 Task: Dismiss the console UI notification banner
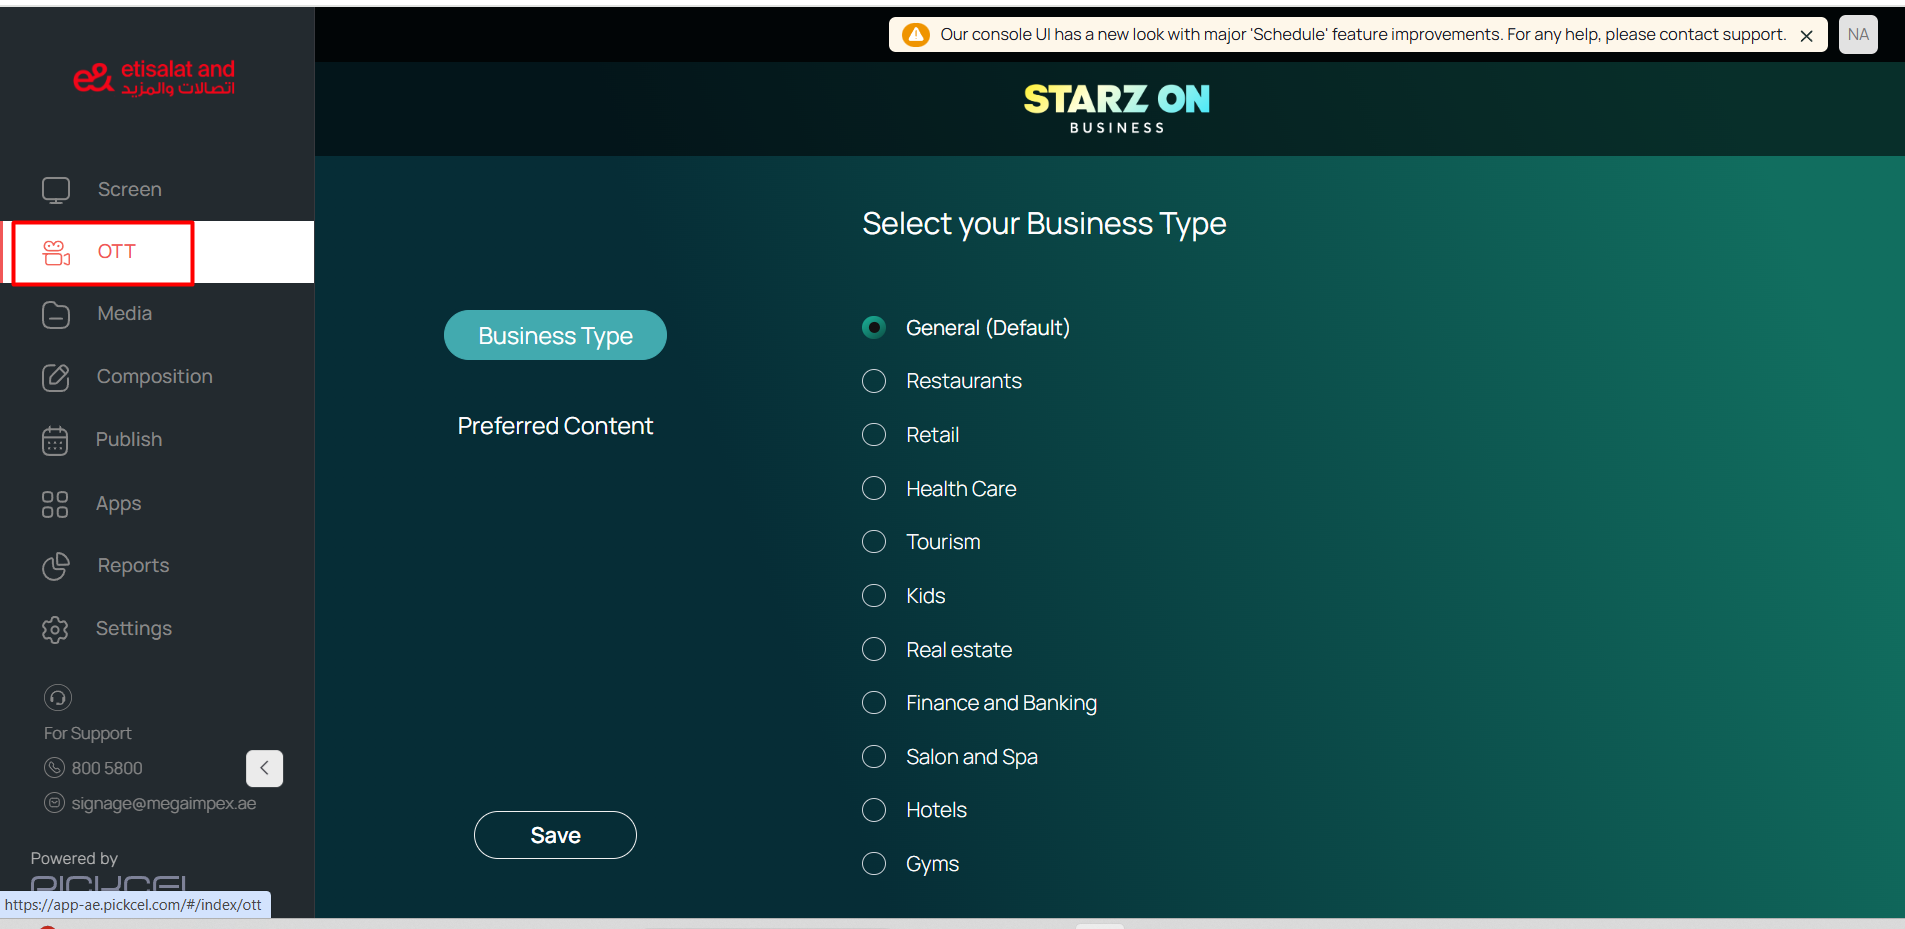(x=1806, y=36)
